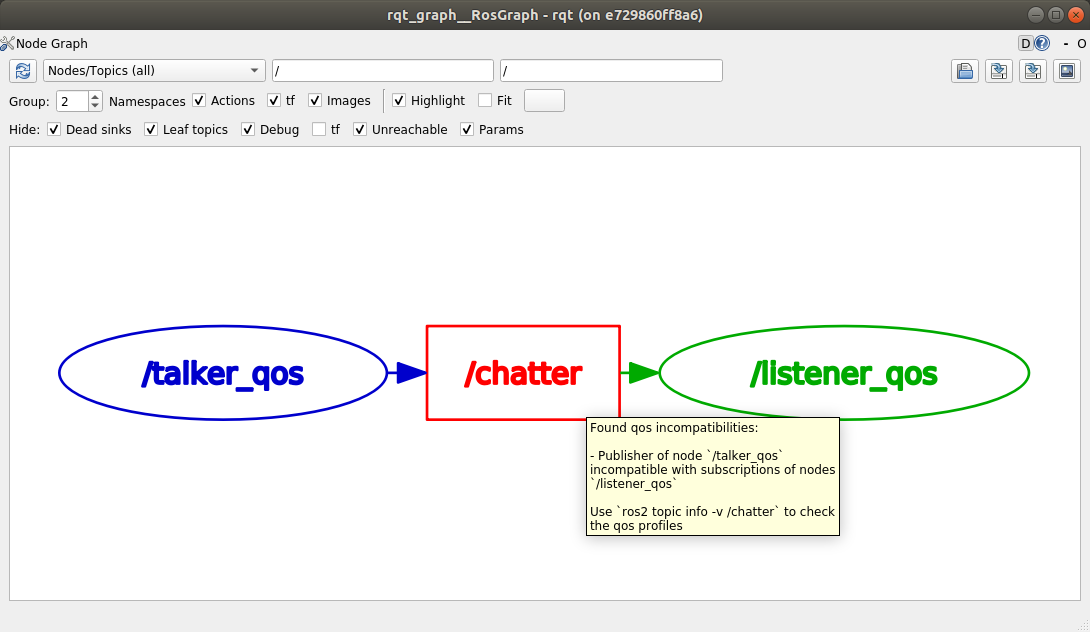Save the graph as an image
Viewport: 1090px width, 632px height.
pos(1066,70)
